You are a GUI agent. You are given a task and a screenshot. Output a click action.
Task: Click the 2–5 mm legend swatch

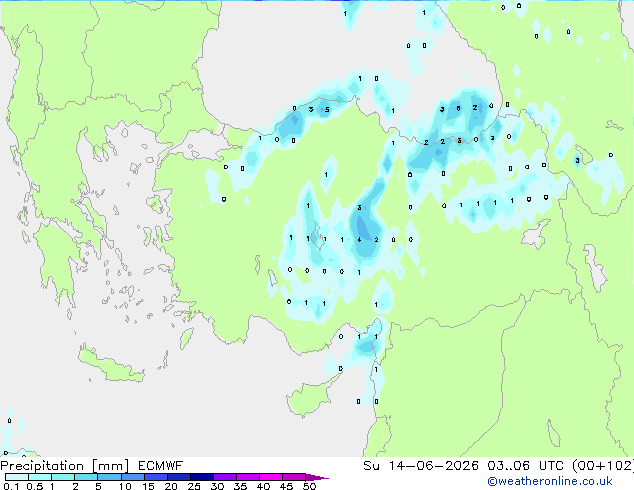pos(86,477)
